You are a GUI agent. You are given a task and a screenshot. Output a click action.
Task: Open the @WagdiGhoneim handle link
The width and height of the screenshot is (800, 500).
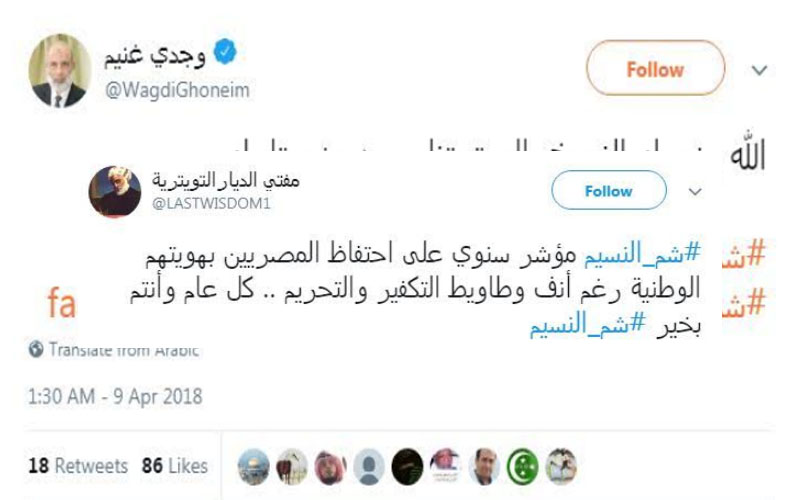point(178,90)
